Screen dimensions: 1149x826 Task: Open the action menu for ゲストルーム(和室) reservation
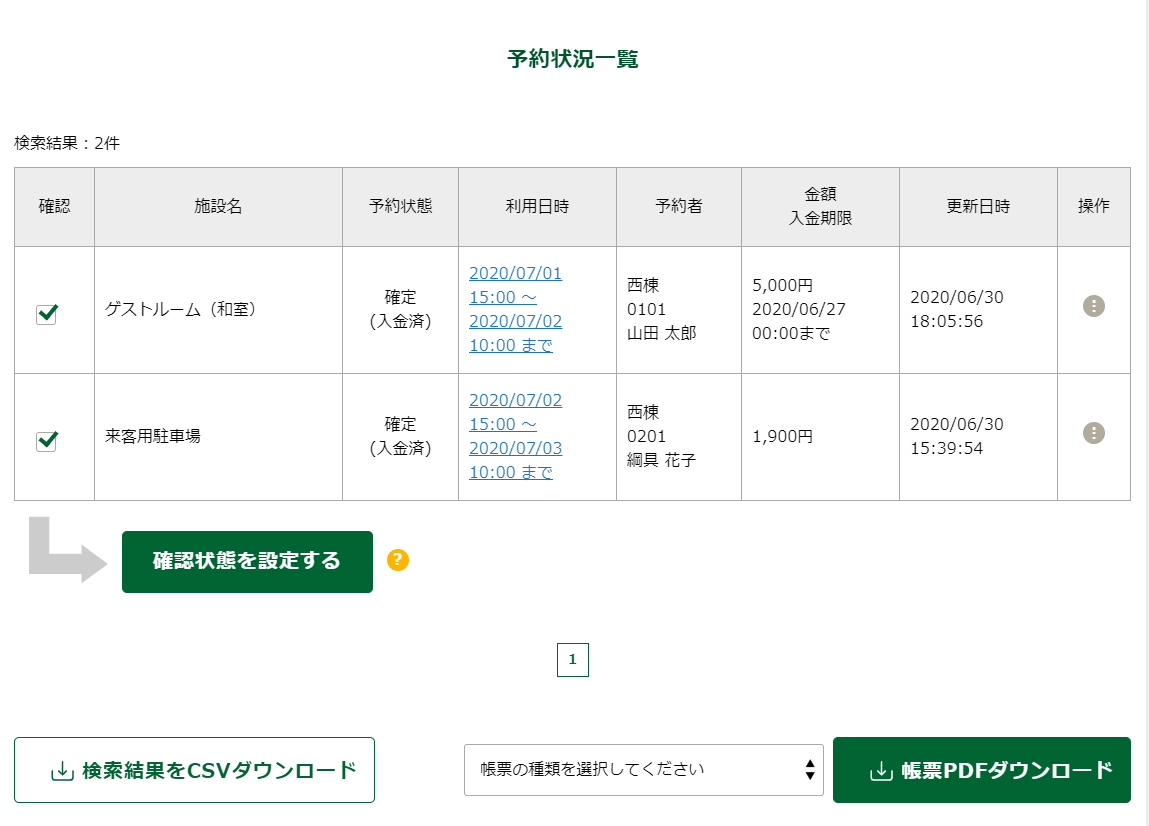pos(1094,306)
